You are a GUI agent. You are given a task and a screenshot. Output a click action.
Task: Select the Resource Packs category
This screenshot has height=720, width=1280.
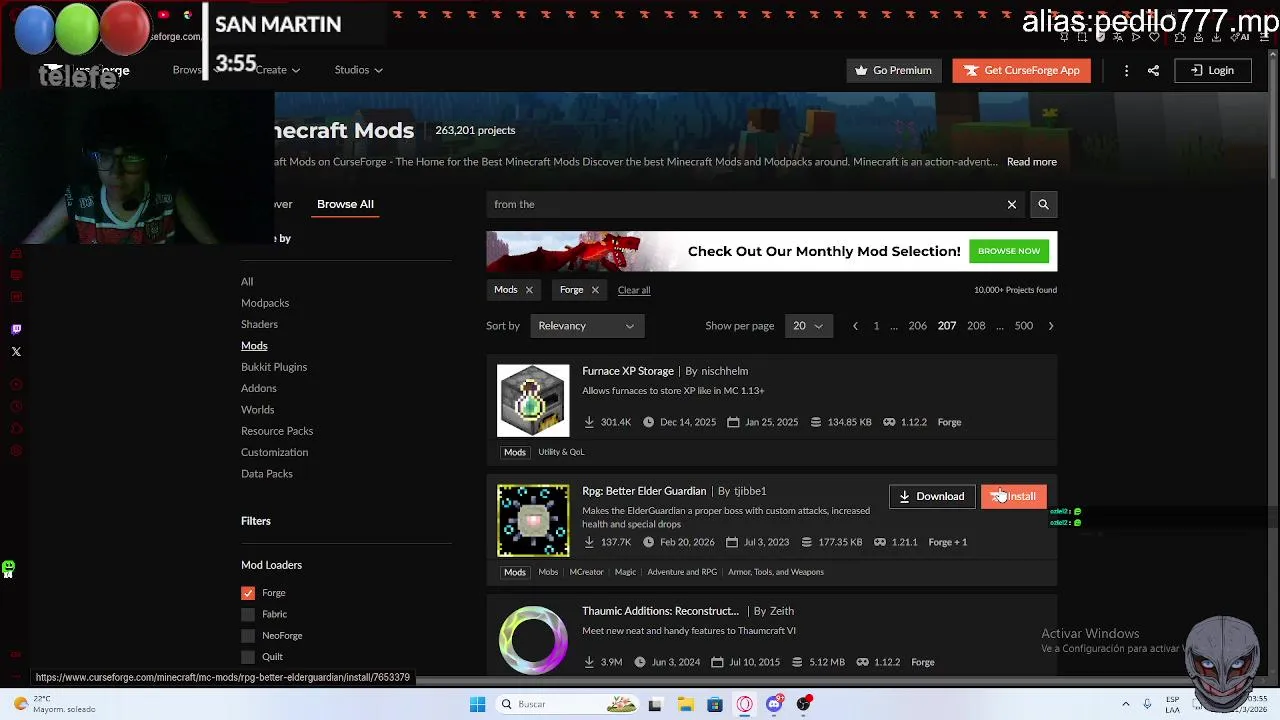coord(277,431)
